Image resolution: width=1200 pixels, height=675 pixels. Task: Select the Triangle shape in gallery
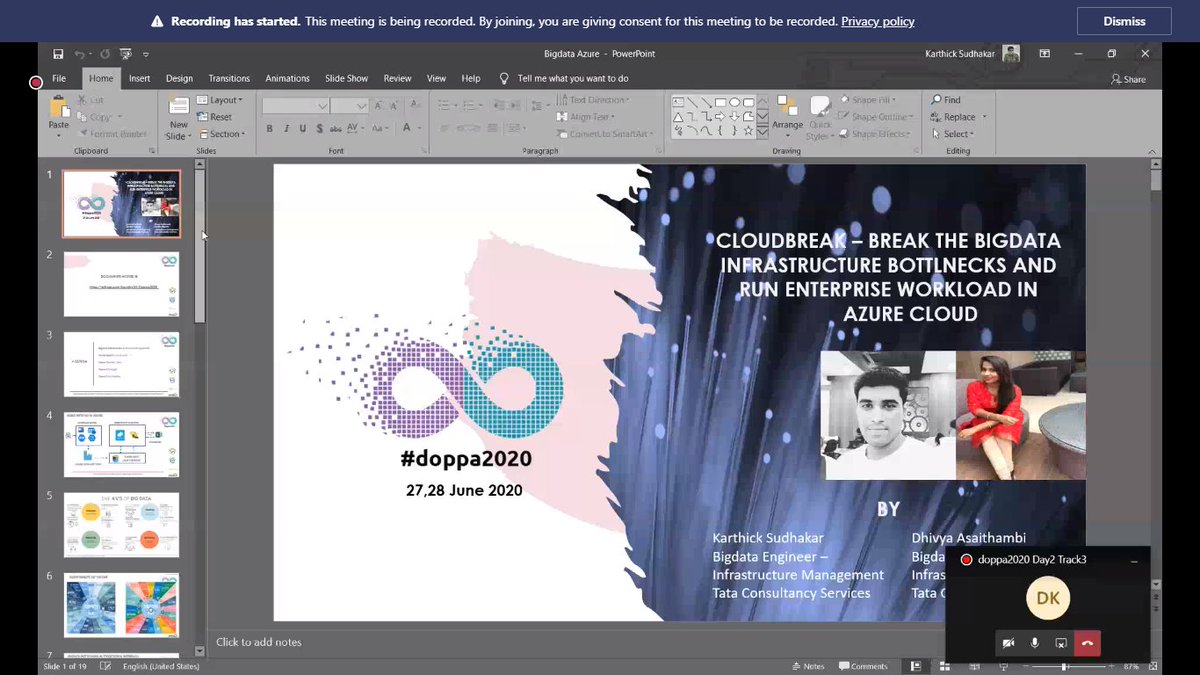677,116
